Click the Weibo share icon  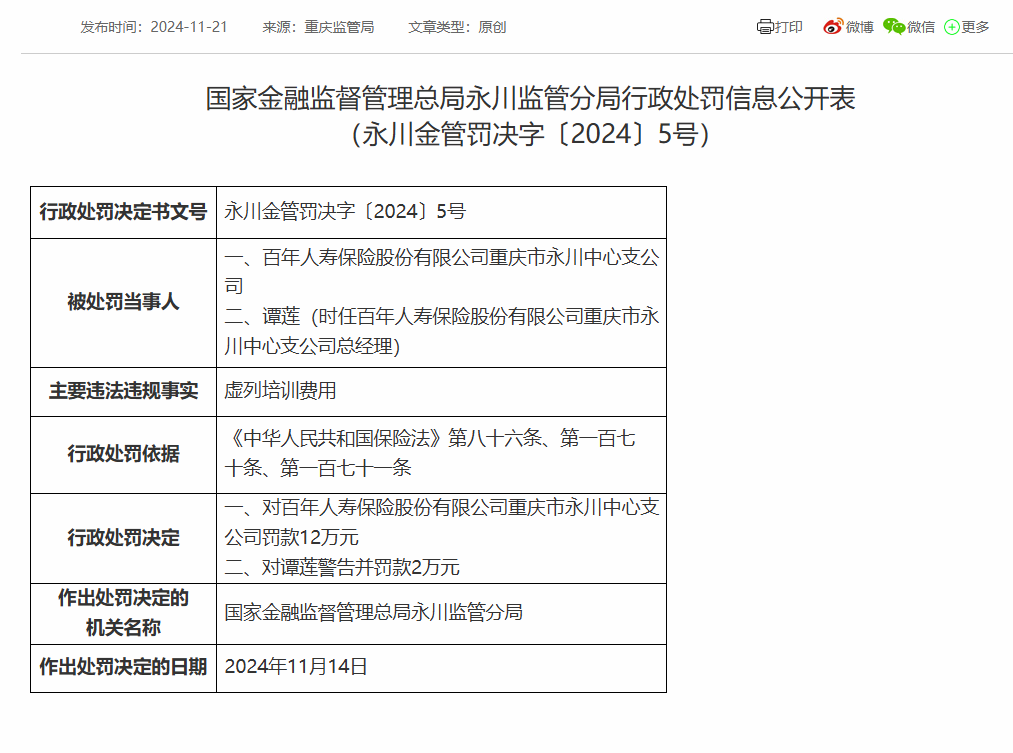coord(833,26)
